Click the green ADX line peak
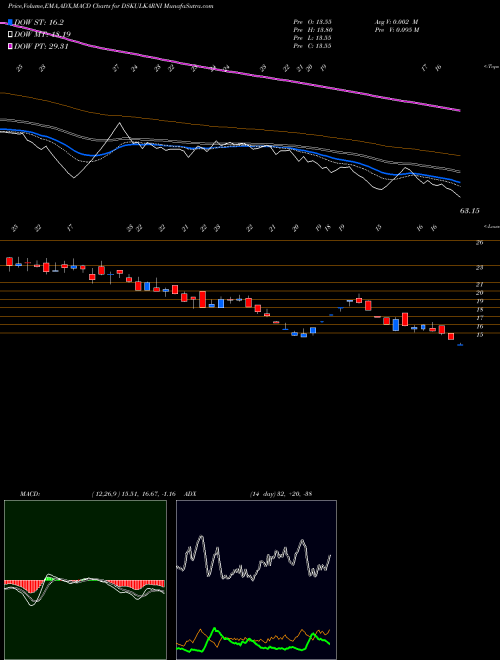The height and width of the screenshot is (660, 500). [215, 630]
